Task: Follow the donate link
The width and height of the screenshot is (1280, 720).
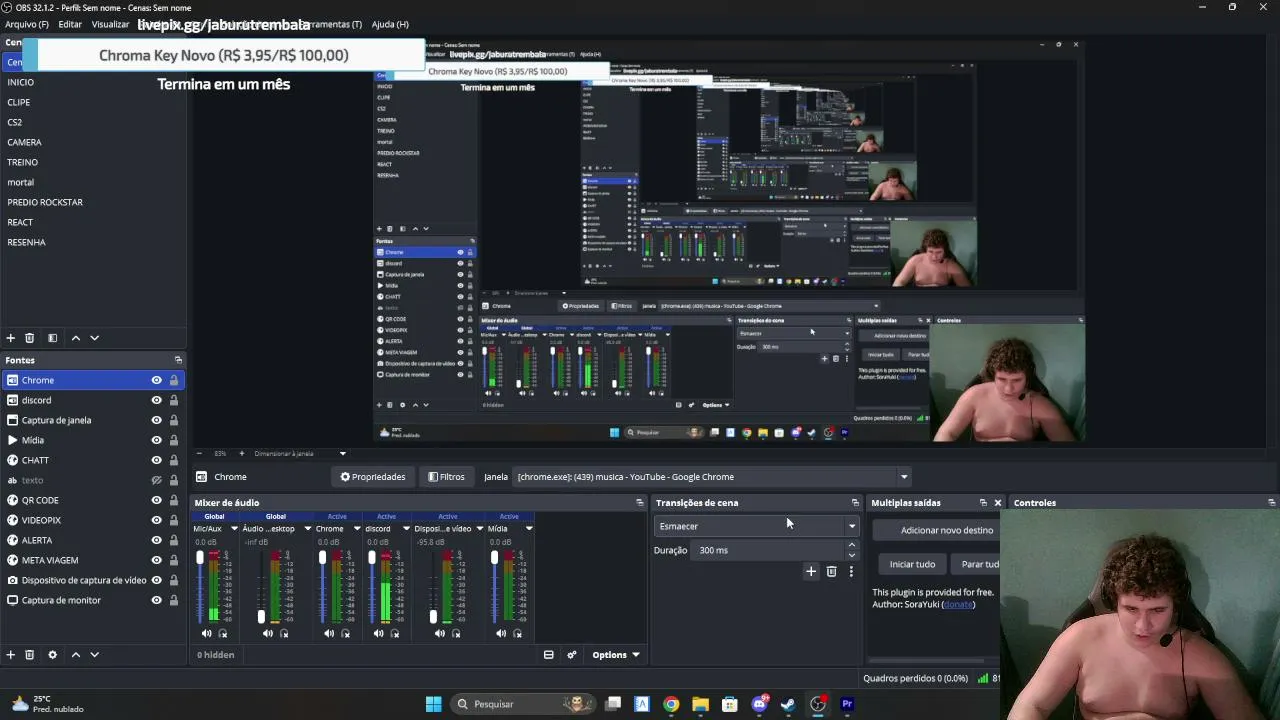Action: click(x=958, y=604)
